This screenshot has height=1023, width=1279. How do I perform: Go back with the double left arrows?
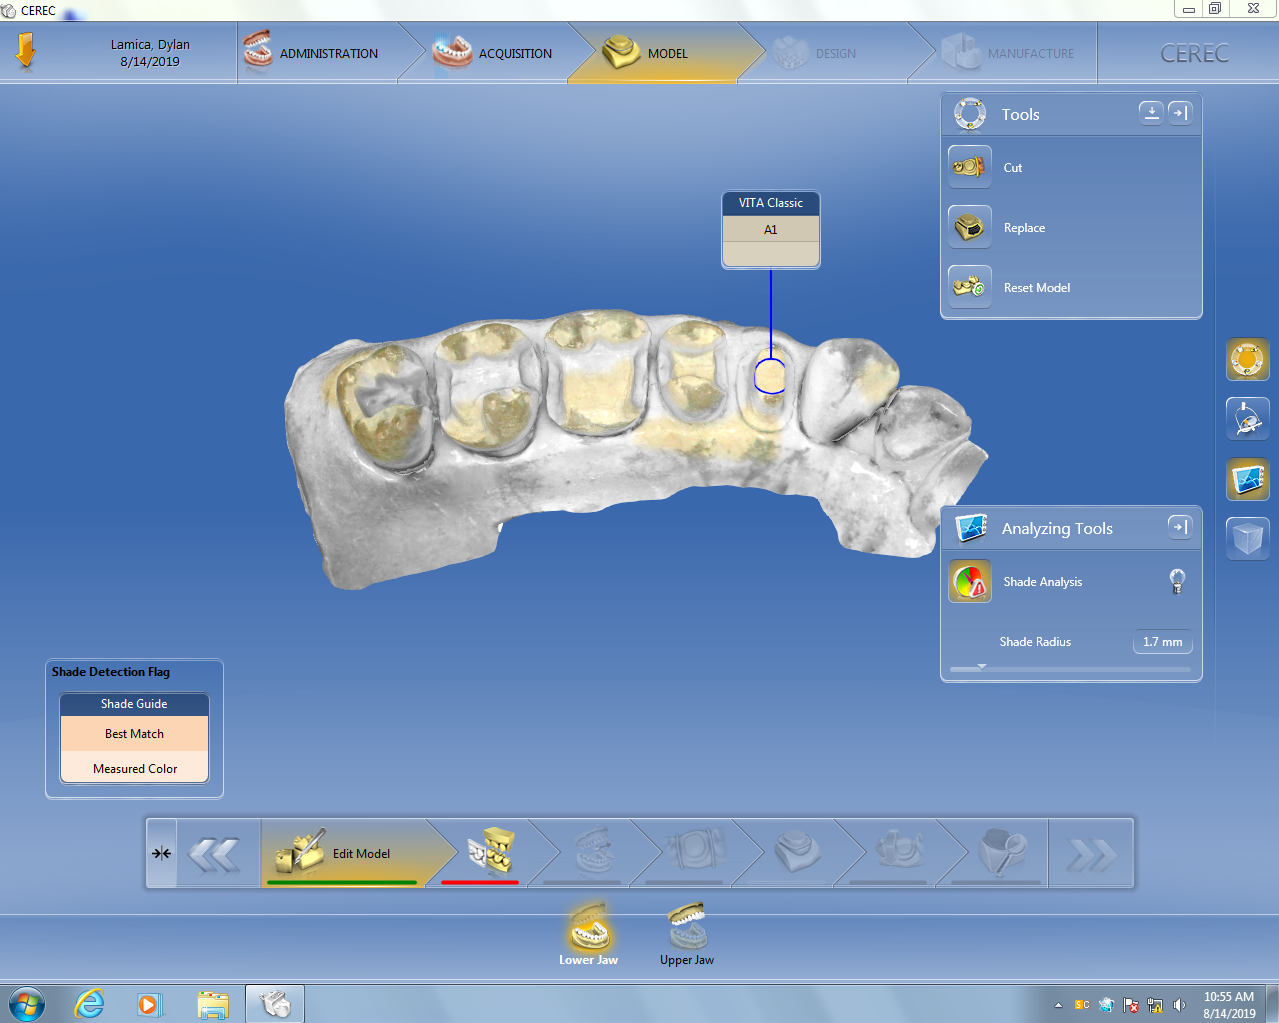(x=215, y=855)
